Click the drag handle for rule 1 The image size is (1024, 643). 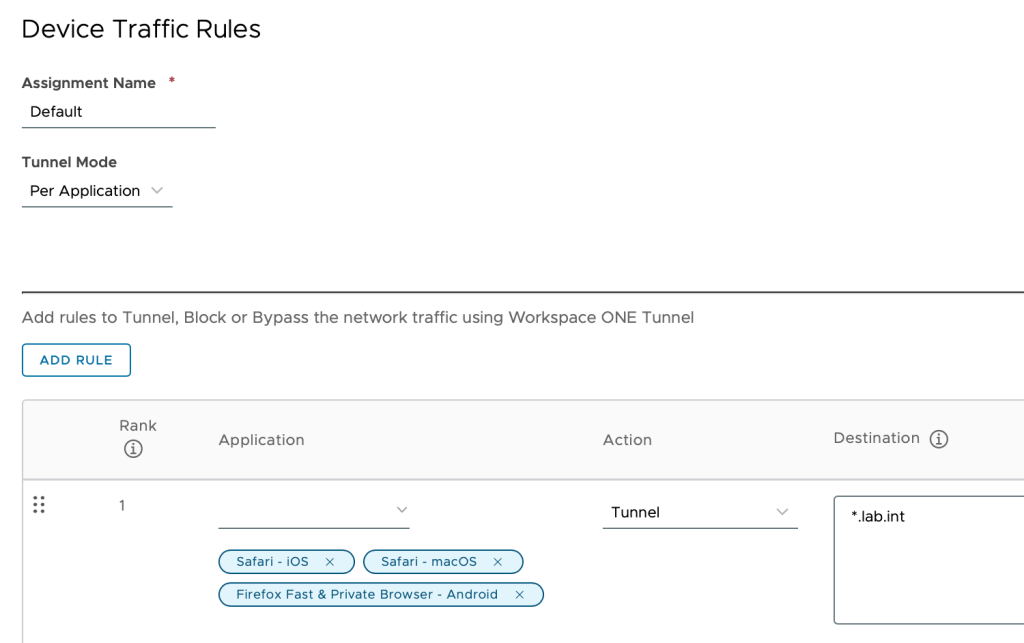[39, 505]
